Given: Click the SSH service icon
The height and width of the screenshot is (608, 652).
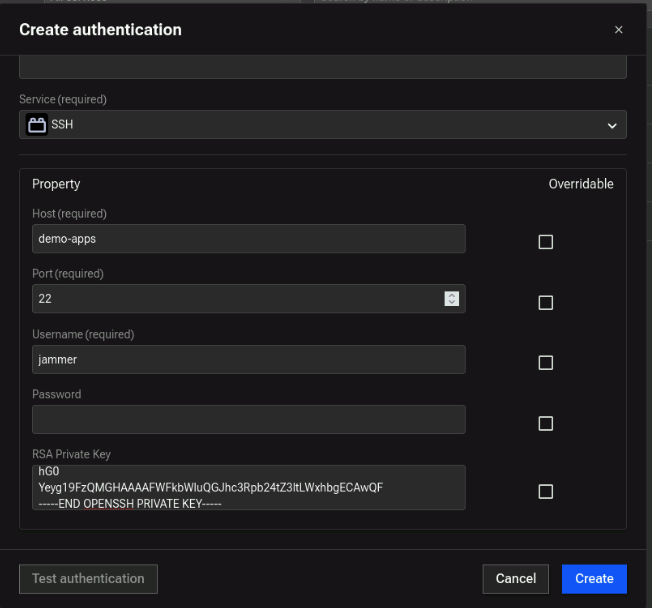Looking at the screenshot, I should coord(37,125).
